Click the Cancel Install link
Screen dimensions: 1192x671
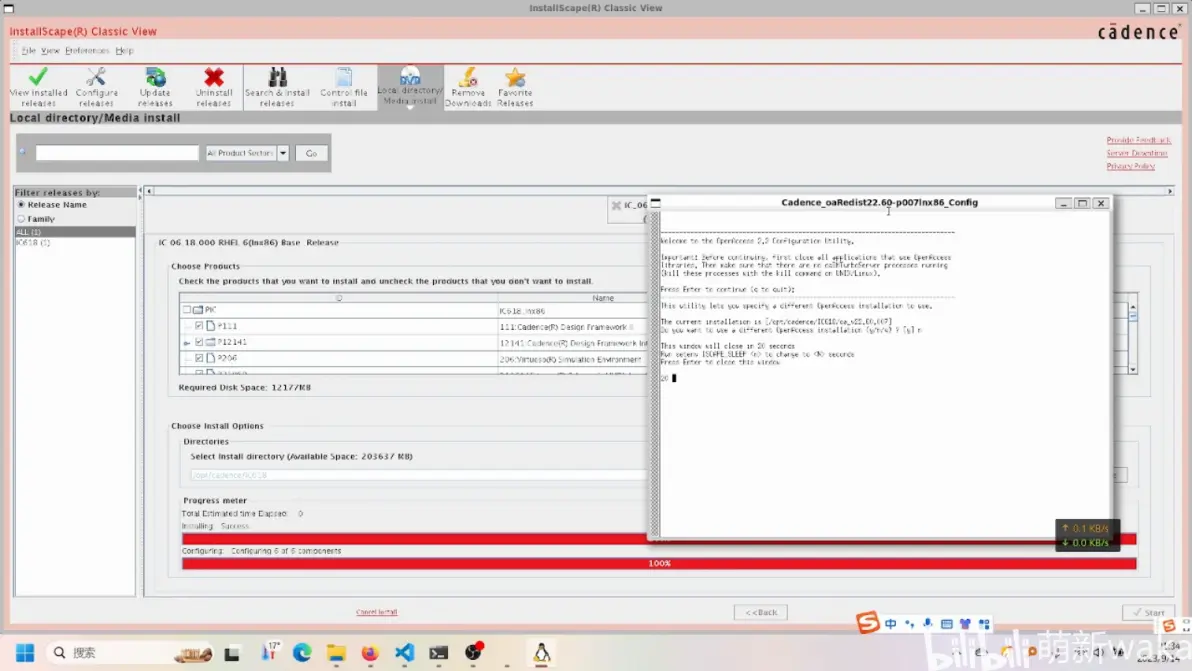coord(376,612)
